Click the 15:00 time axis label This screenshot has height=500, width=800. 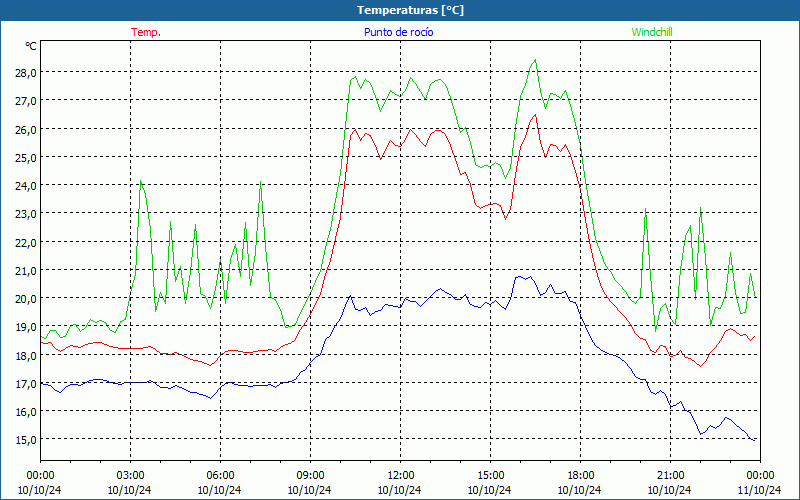coord(490,476)
